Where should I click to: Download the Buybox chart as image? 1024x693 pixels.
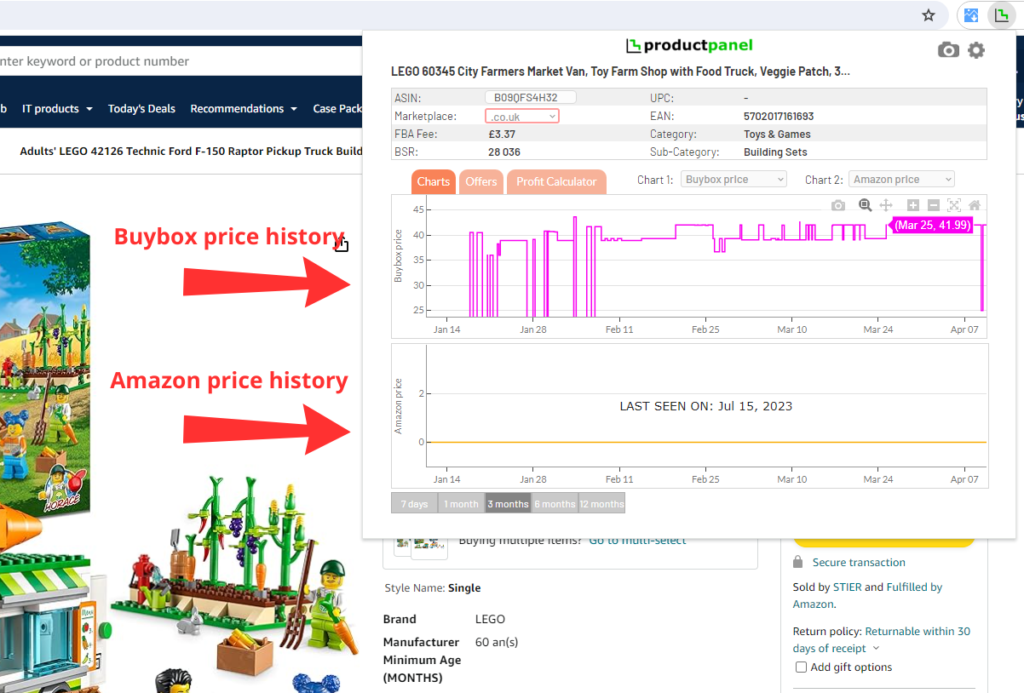pos(838,205)
